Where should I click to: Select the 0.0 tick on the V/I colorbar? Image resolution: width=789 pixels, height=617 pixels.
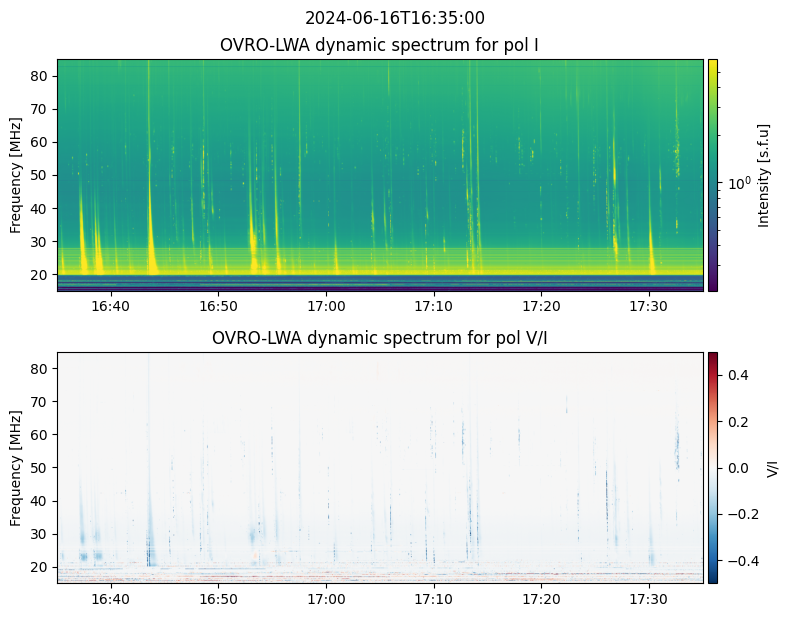pyautogui.click(x=737, y=467)
